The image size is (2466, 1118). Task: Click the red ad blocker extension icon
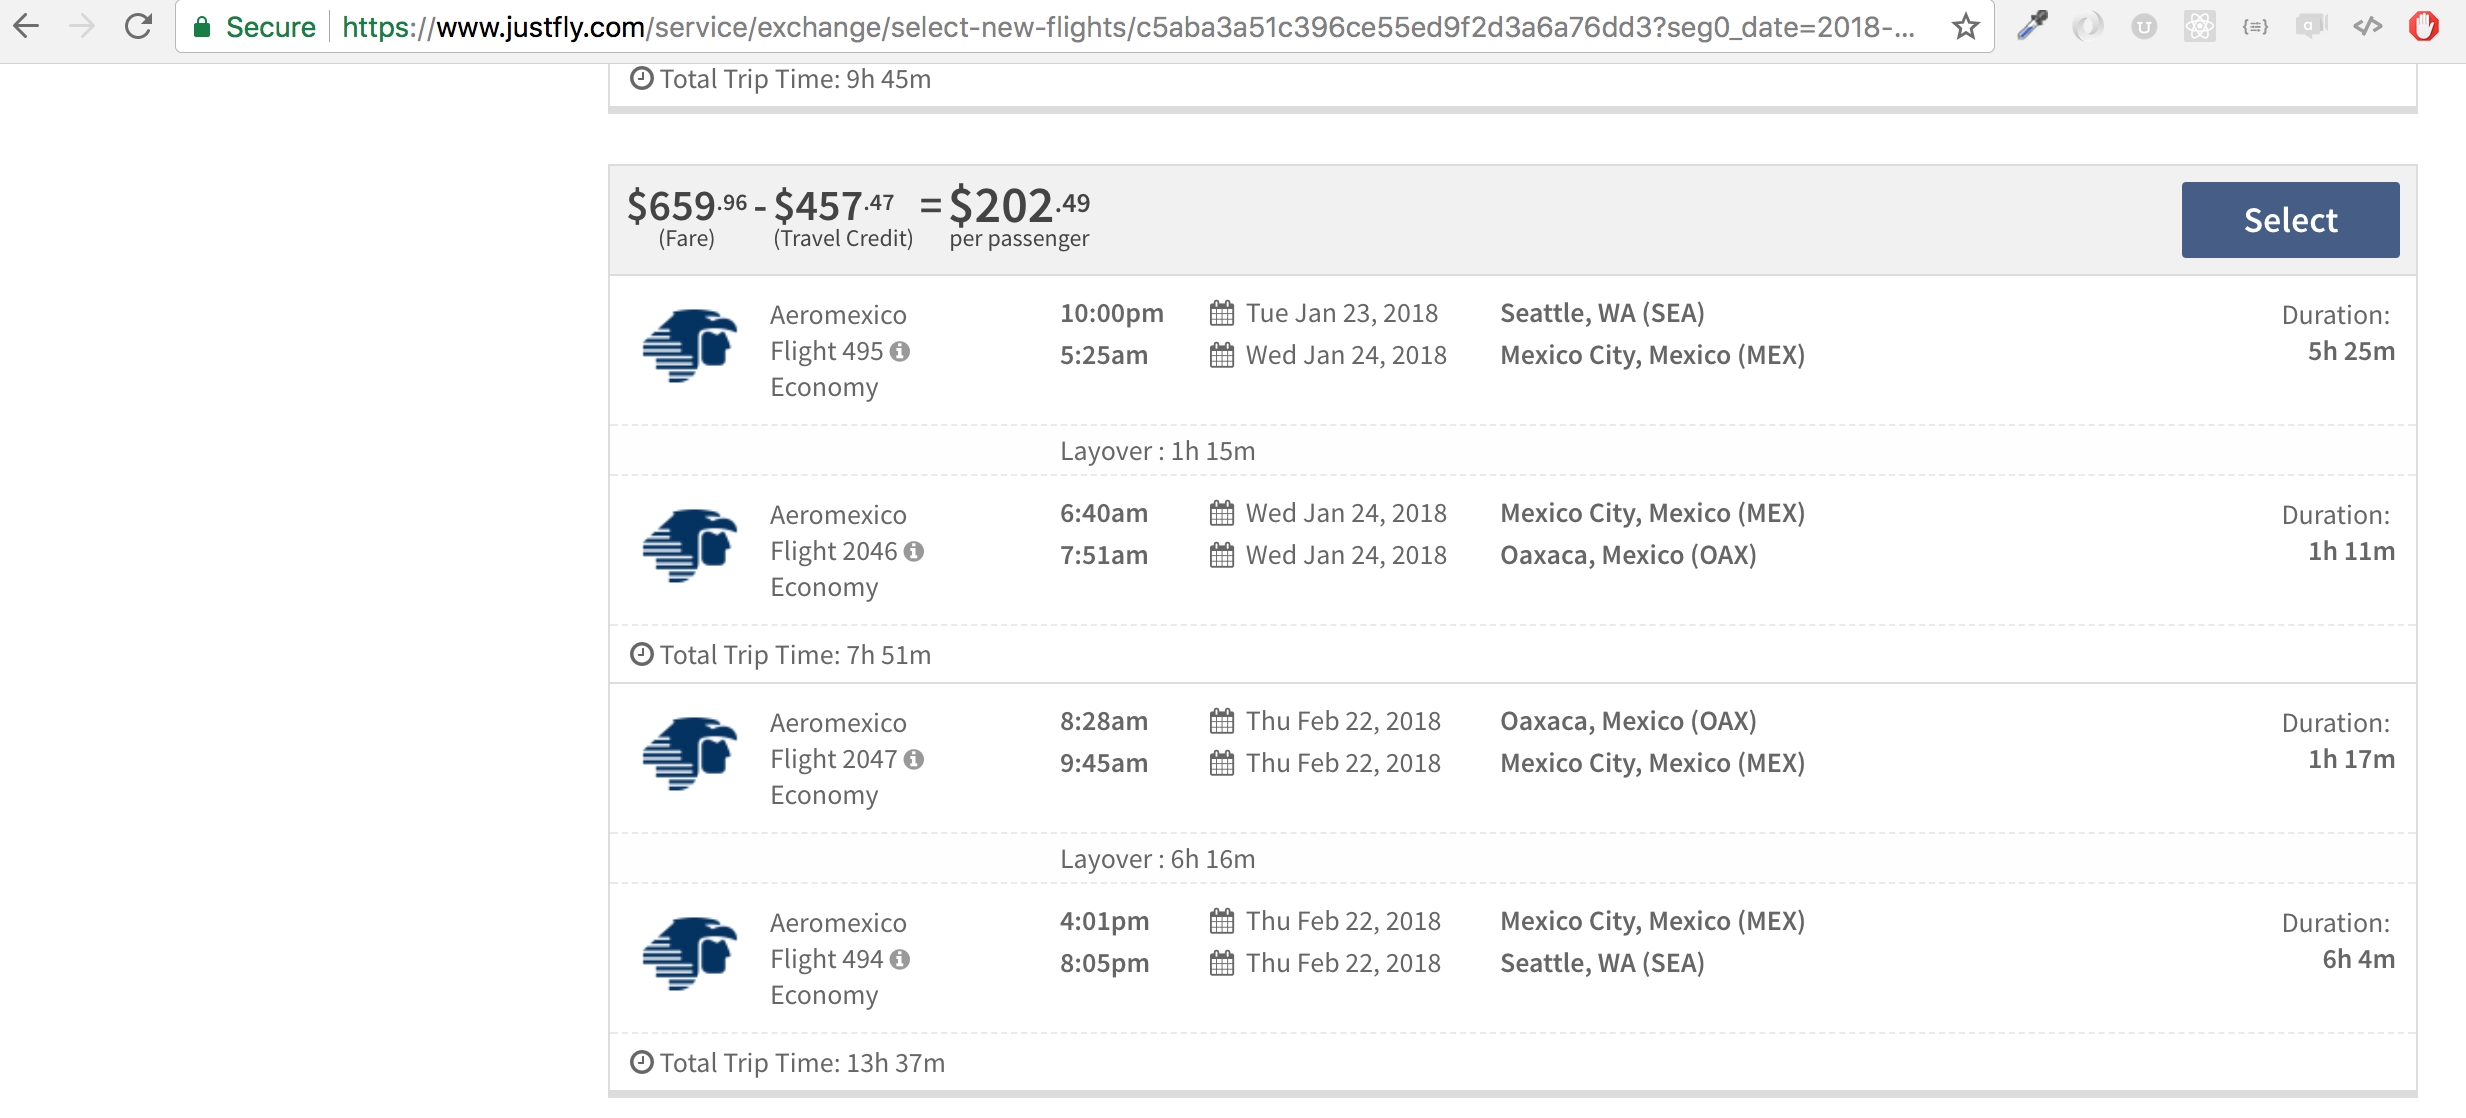pyautogui.click(x=2424, y=26)
